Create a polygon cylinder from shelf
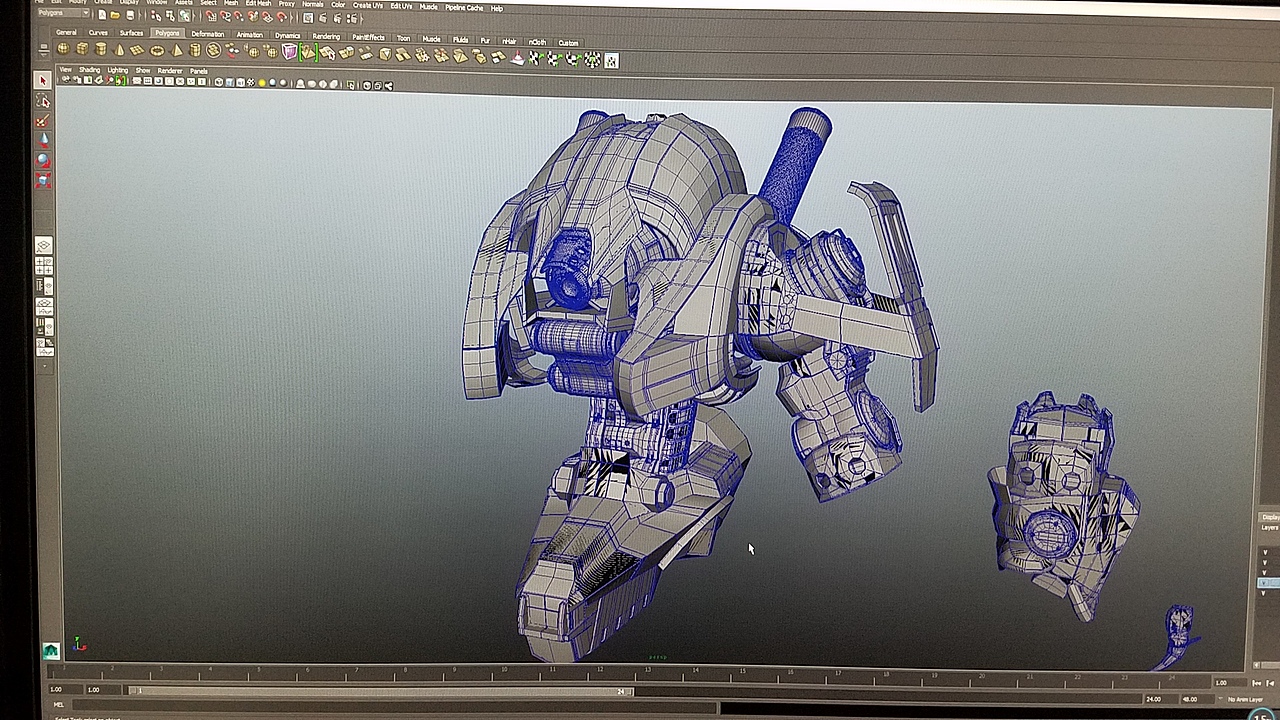 click(101, 49)
